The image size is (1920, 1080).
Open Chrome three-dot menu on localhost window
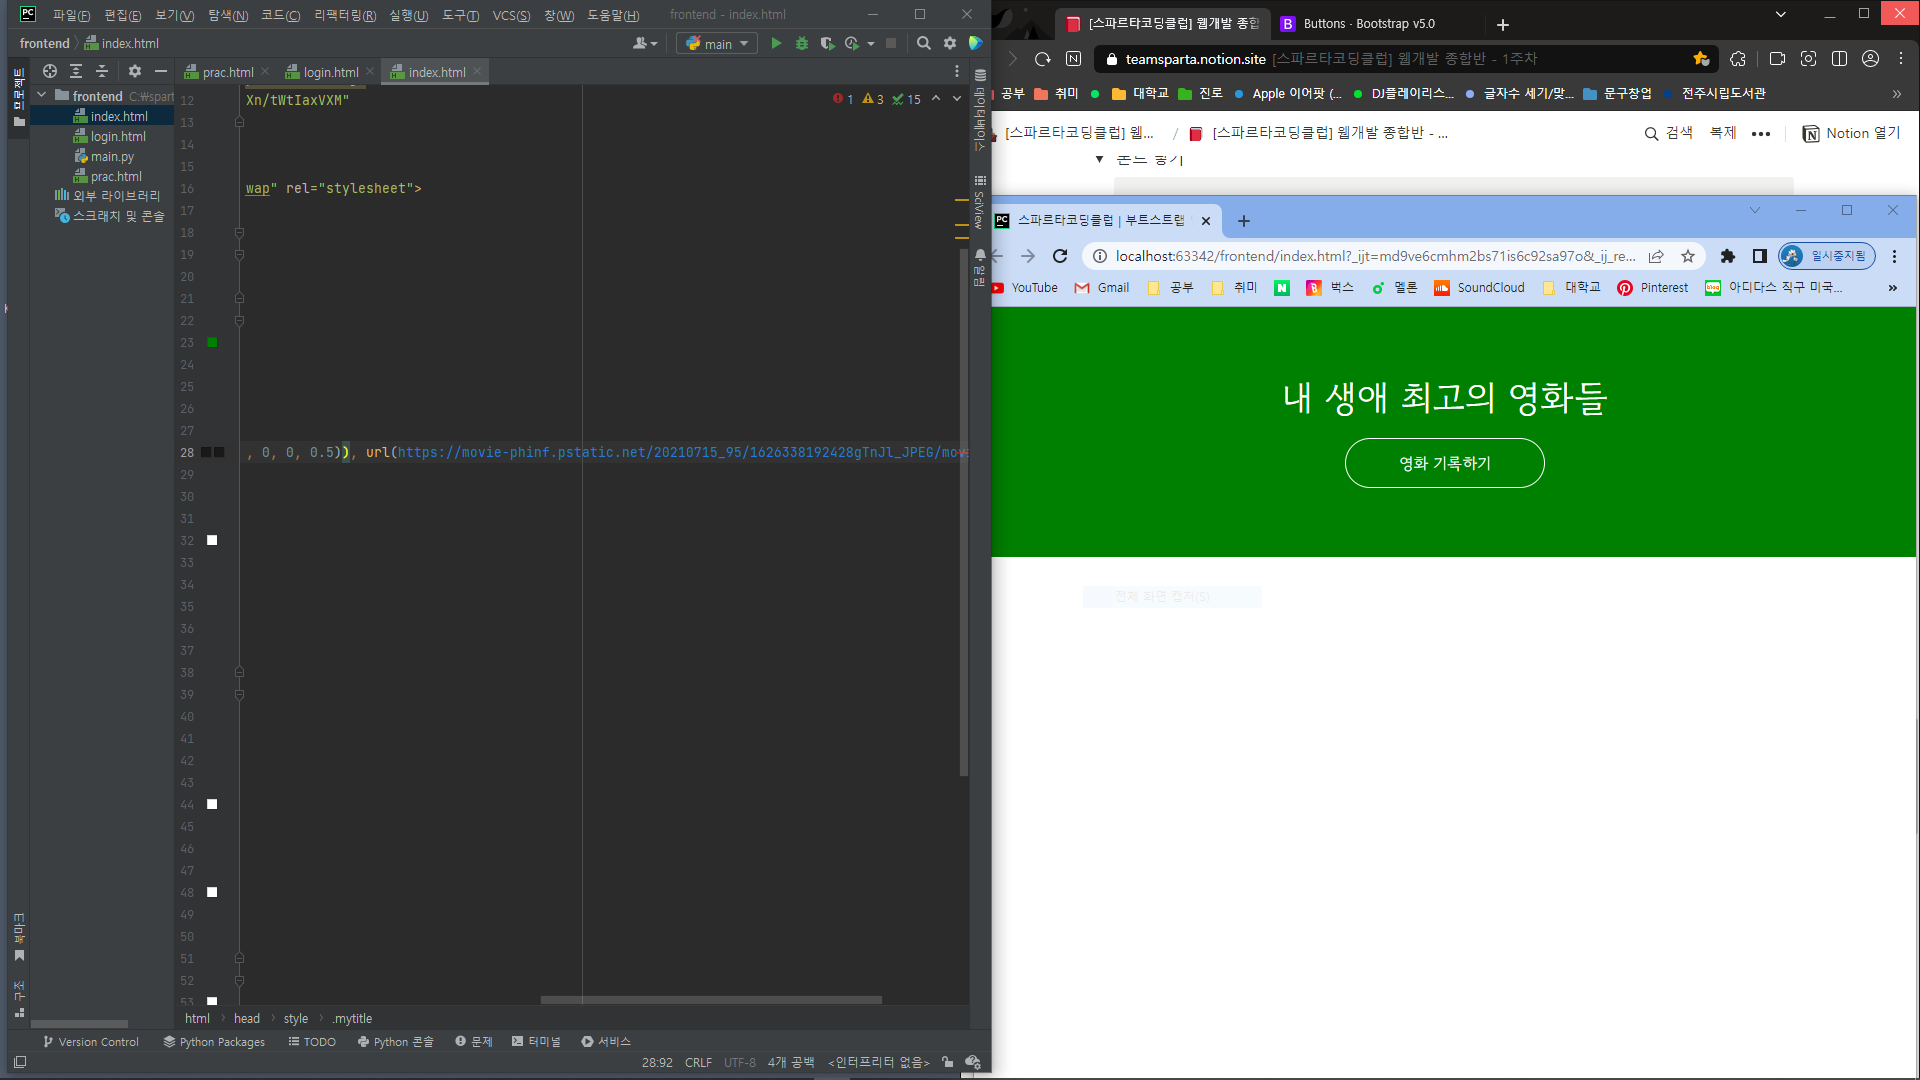(x=1894, y=256)
